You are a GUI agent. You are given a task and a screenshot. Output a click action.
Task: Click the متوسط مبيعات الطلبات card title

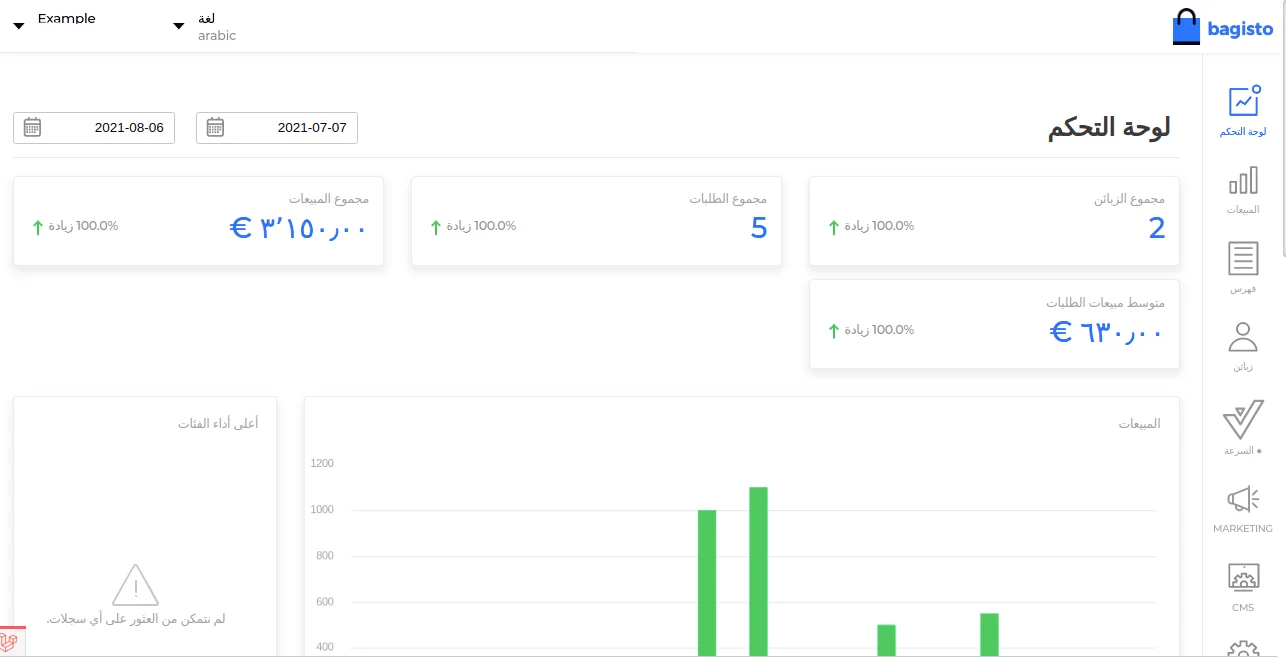1106,302
